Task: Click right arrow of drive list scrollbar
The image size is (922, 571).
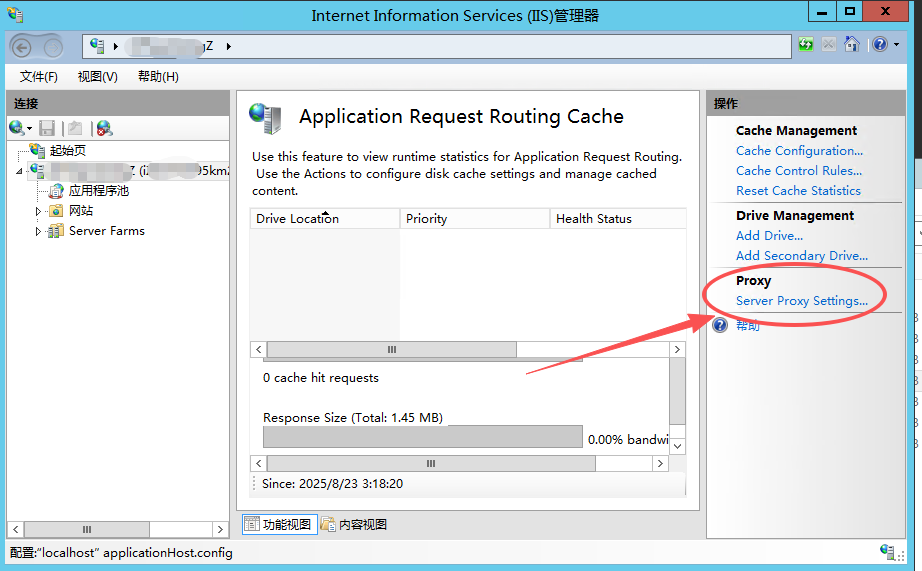Action: click(x=677, y=349)
